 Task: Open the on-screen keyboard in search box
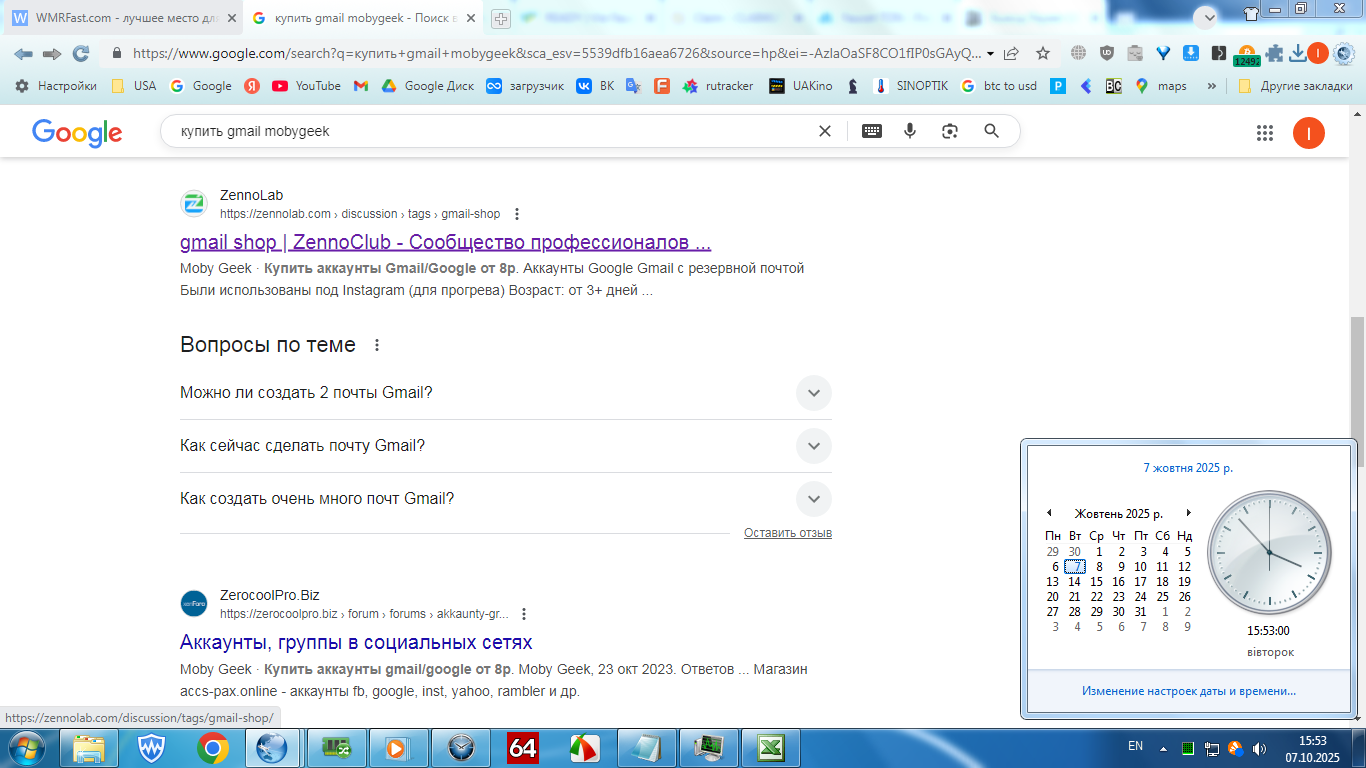click(872, 131)
